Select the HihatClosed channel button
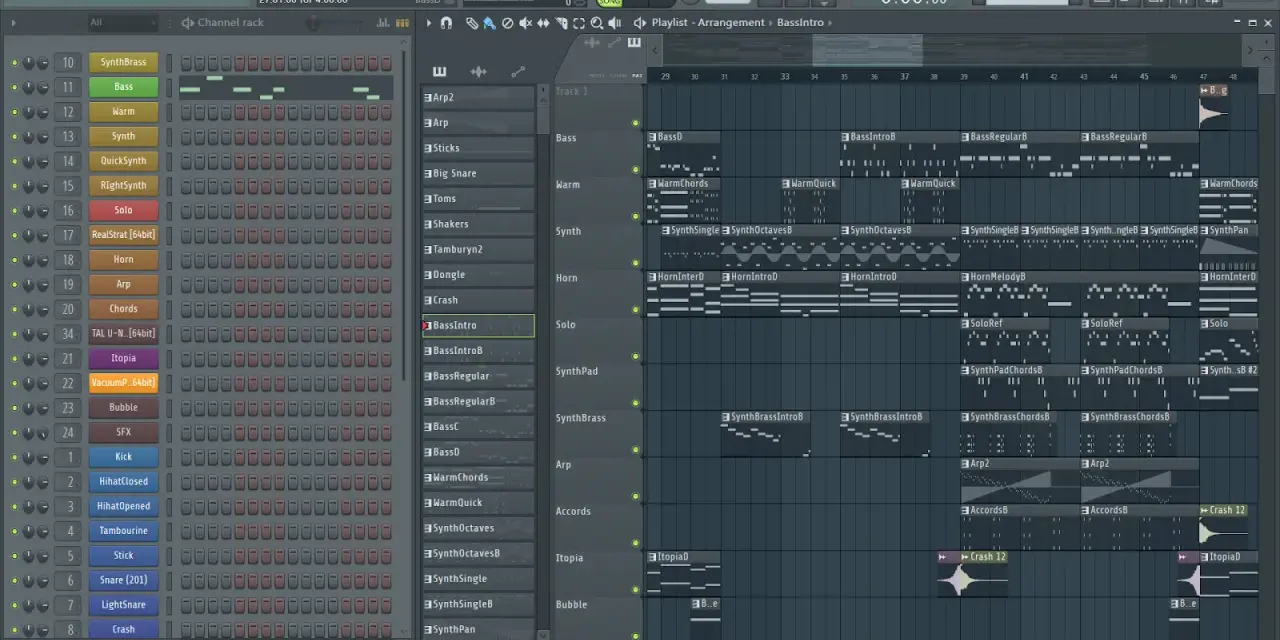 tap(123, 481)
